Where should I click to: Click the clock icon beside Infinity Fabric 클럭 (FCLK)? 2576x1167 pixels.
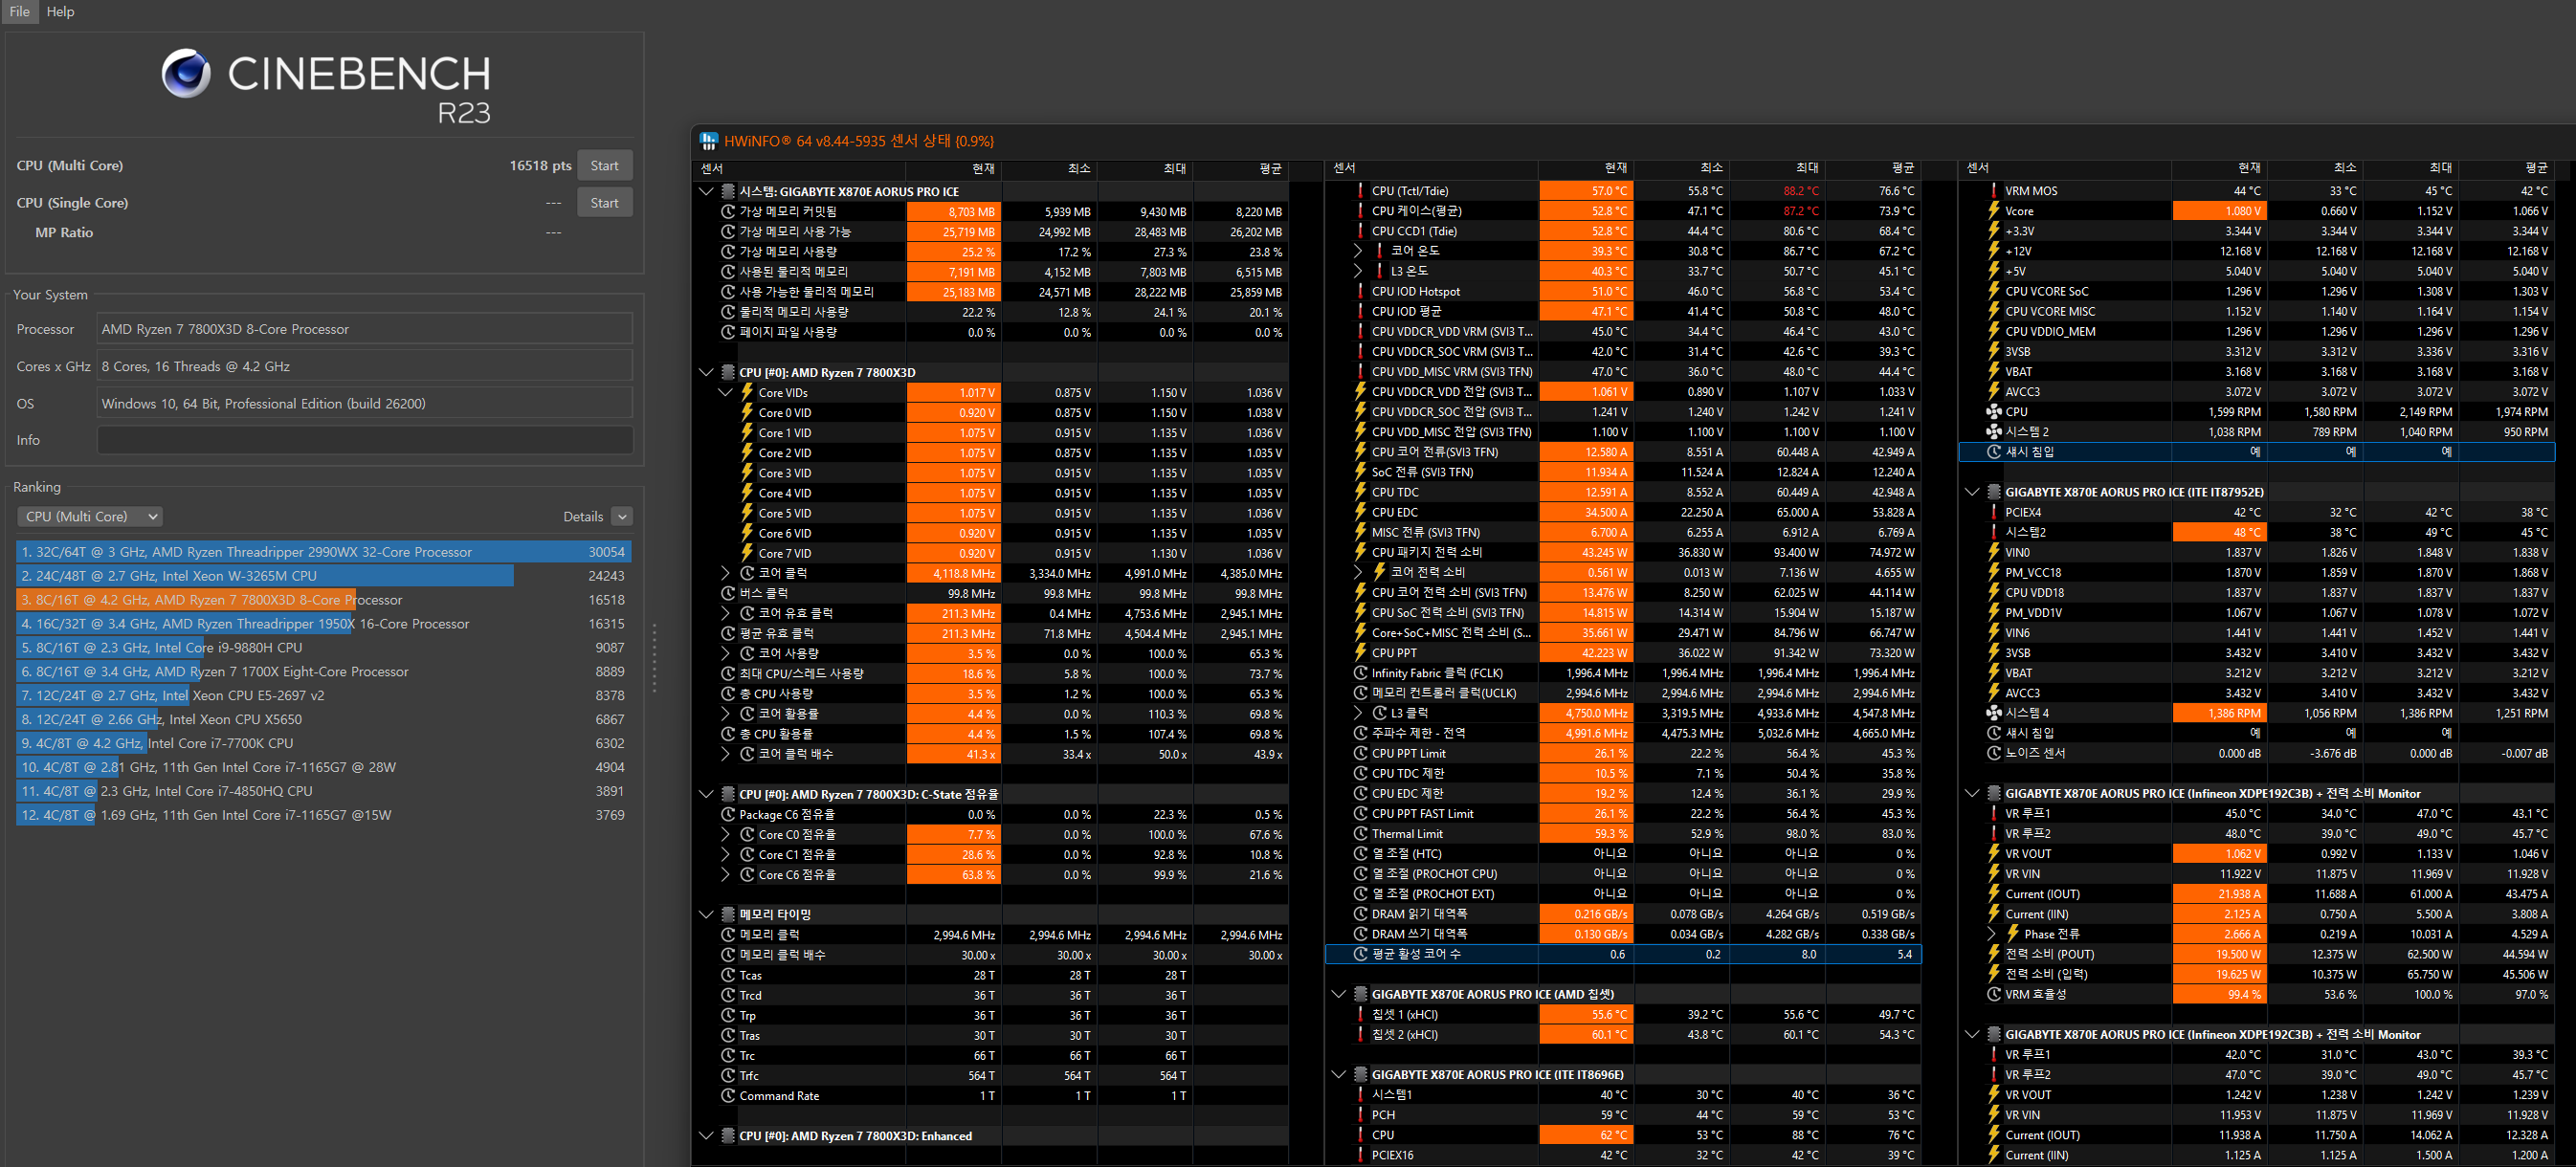tap(1360, 673)
